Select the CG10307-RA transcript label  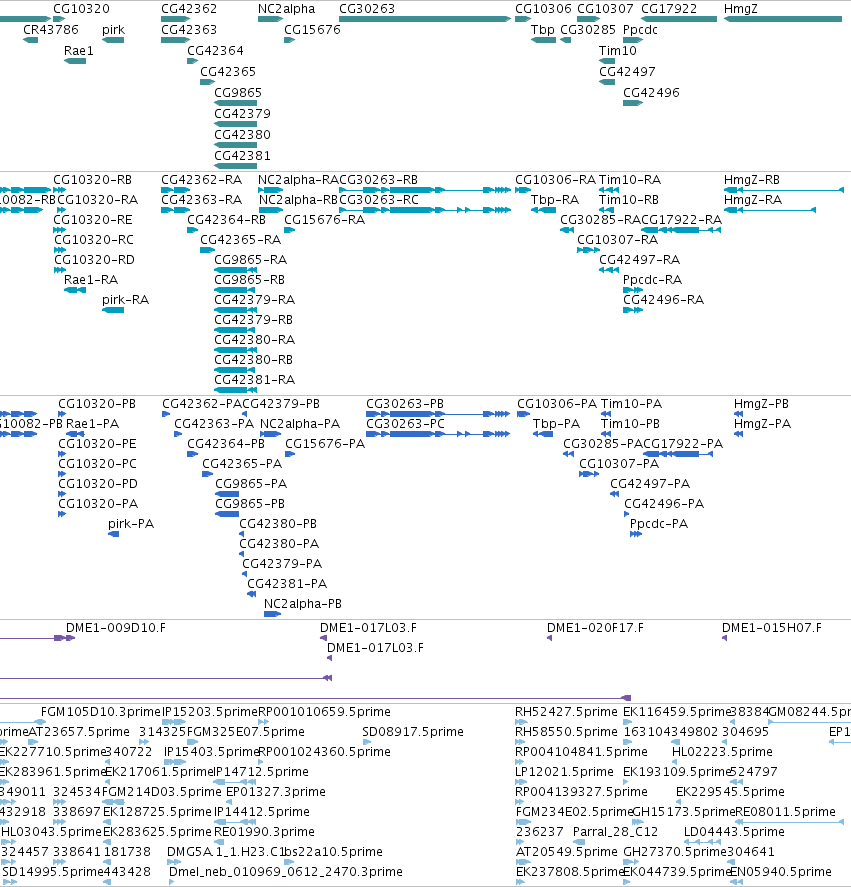coord(617,239)
